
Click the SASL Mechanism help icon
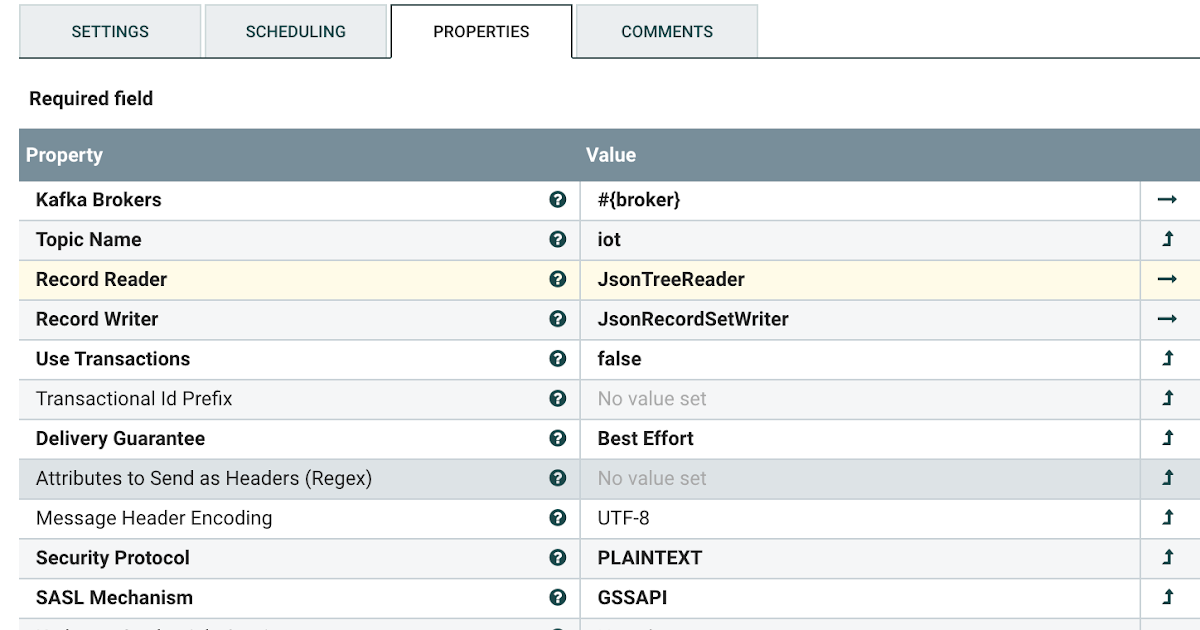[x=557, y=597]
